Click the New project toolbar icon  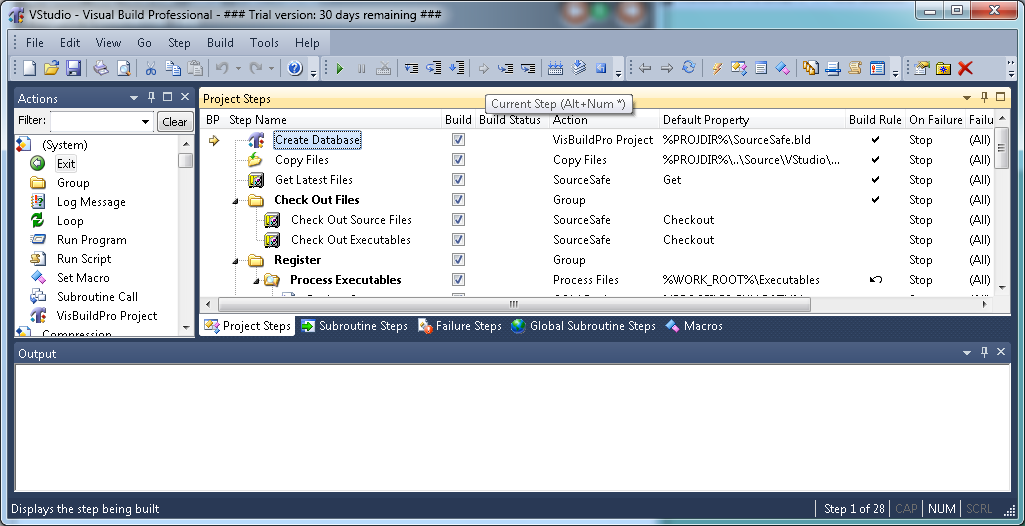coord(29,68)
